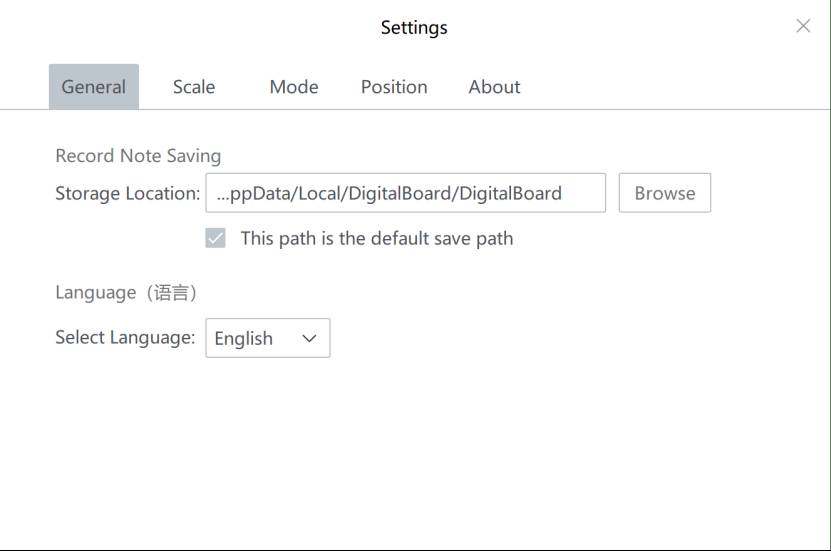Click the Storage Location path field
The width and height of the screenshot is (831, 551).
pos(405,193)
